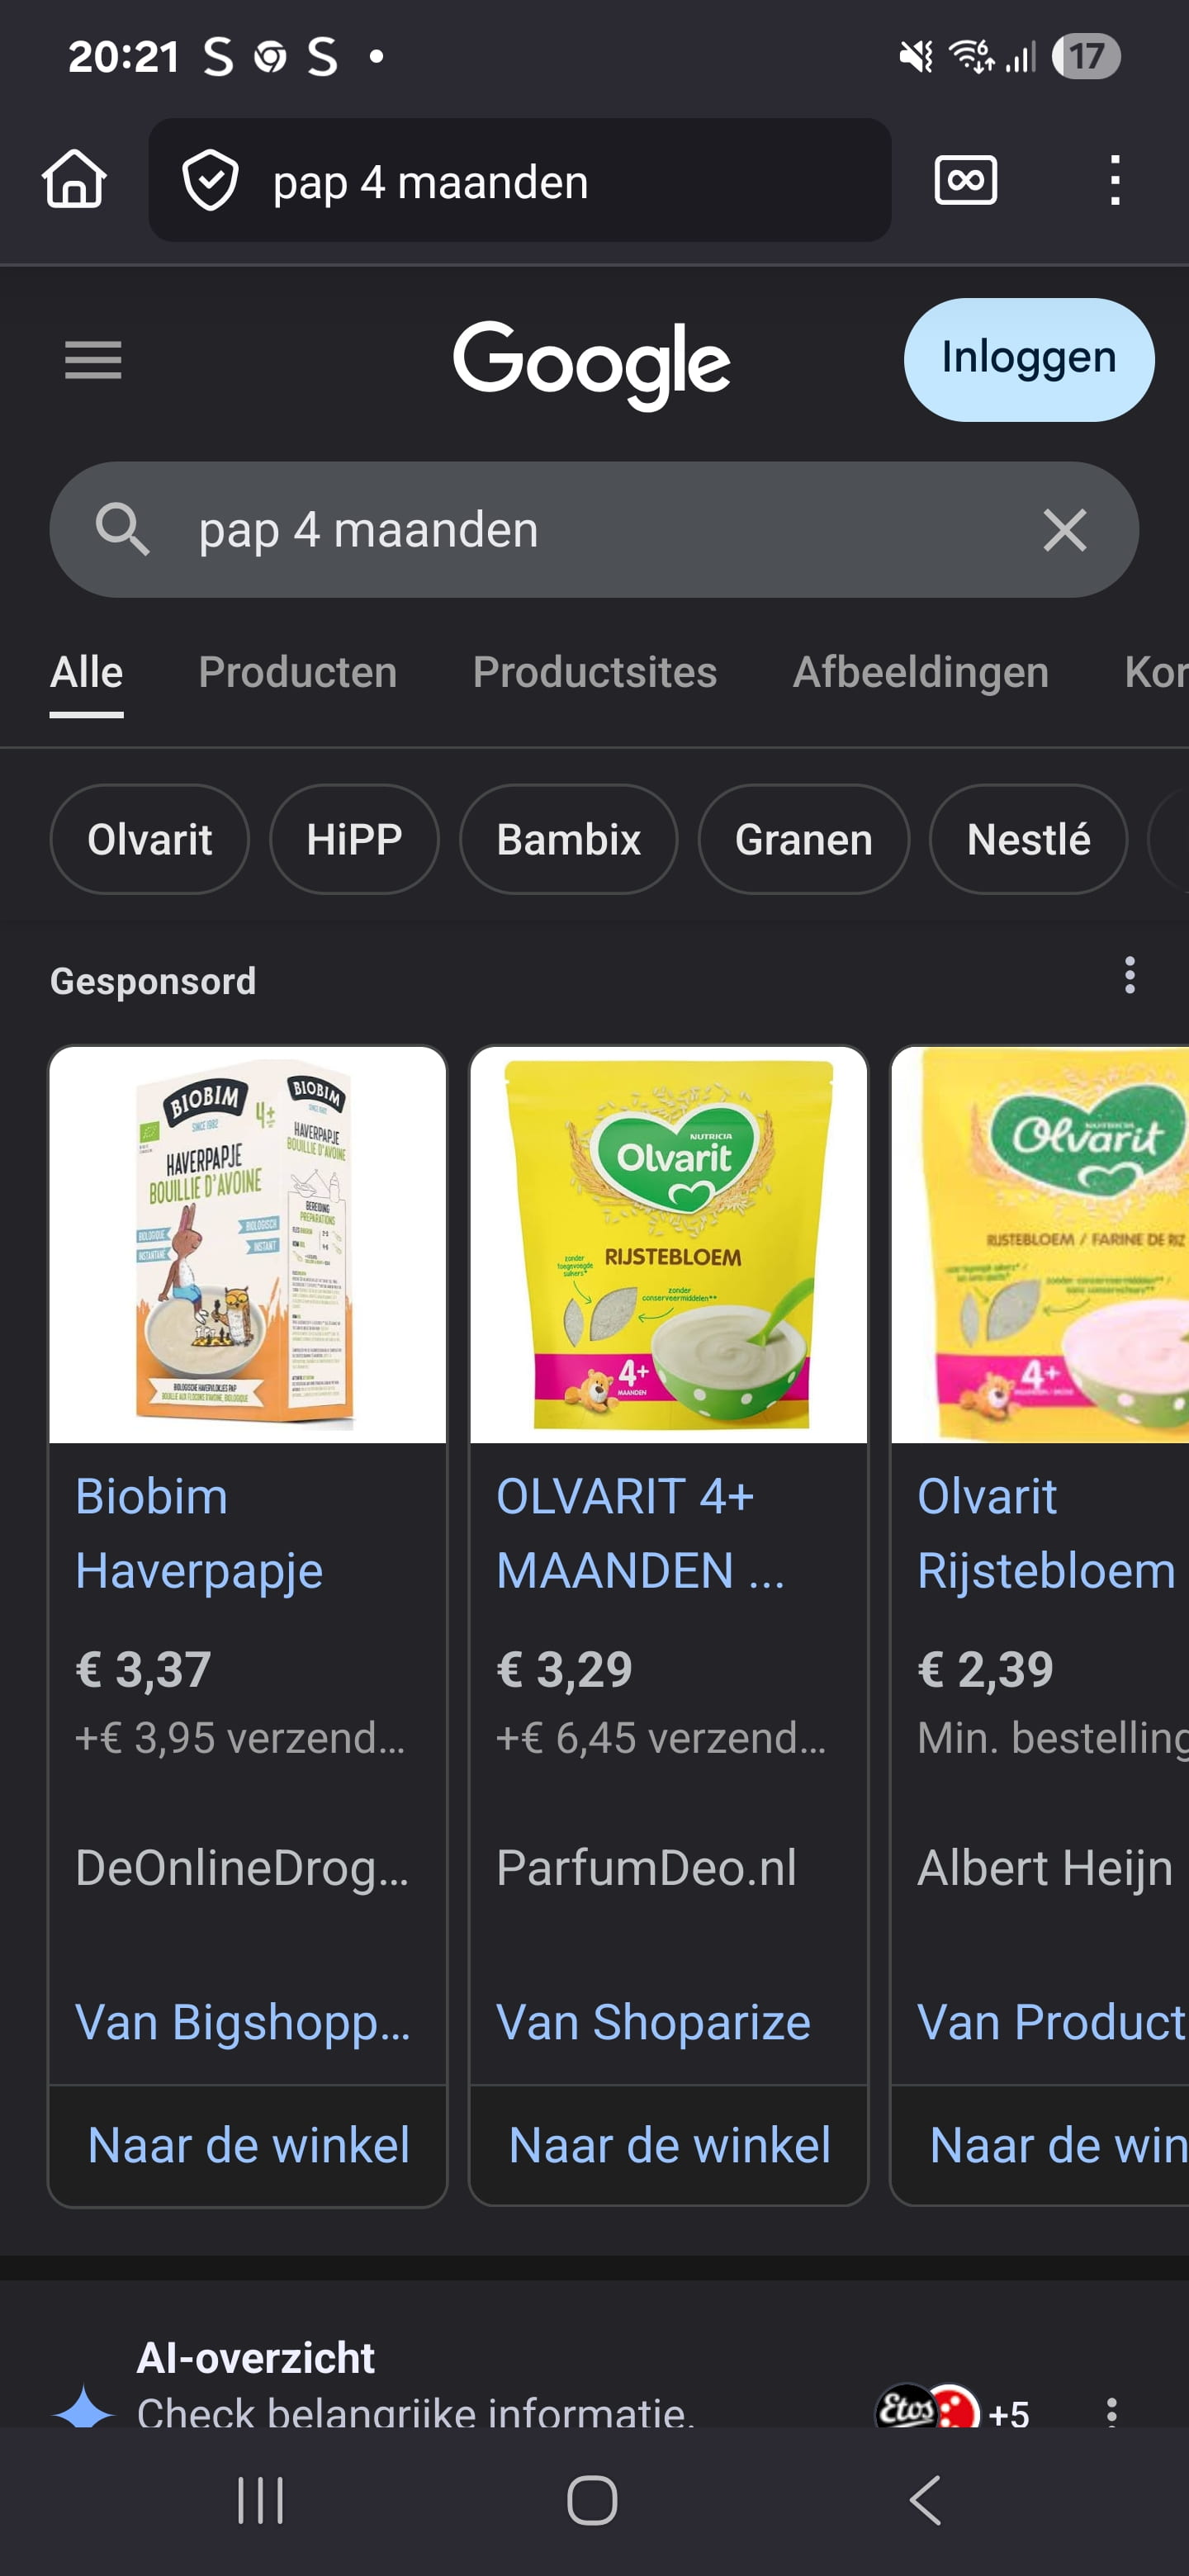1189x2576 pixels.
Task: Switch to the Afbeeldingen tab
Action: [920, 672]
